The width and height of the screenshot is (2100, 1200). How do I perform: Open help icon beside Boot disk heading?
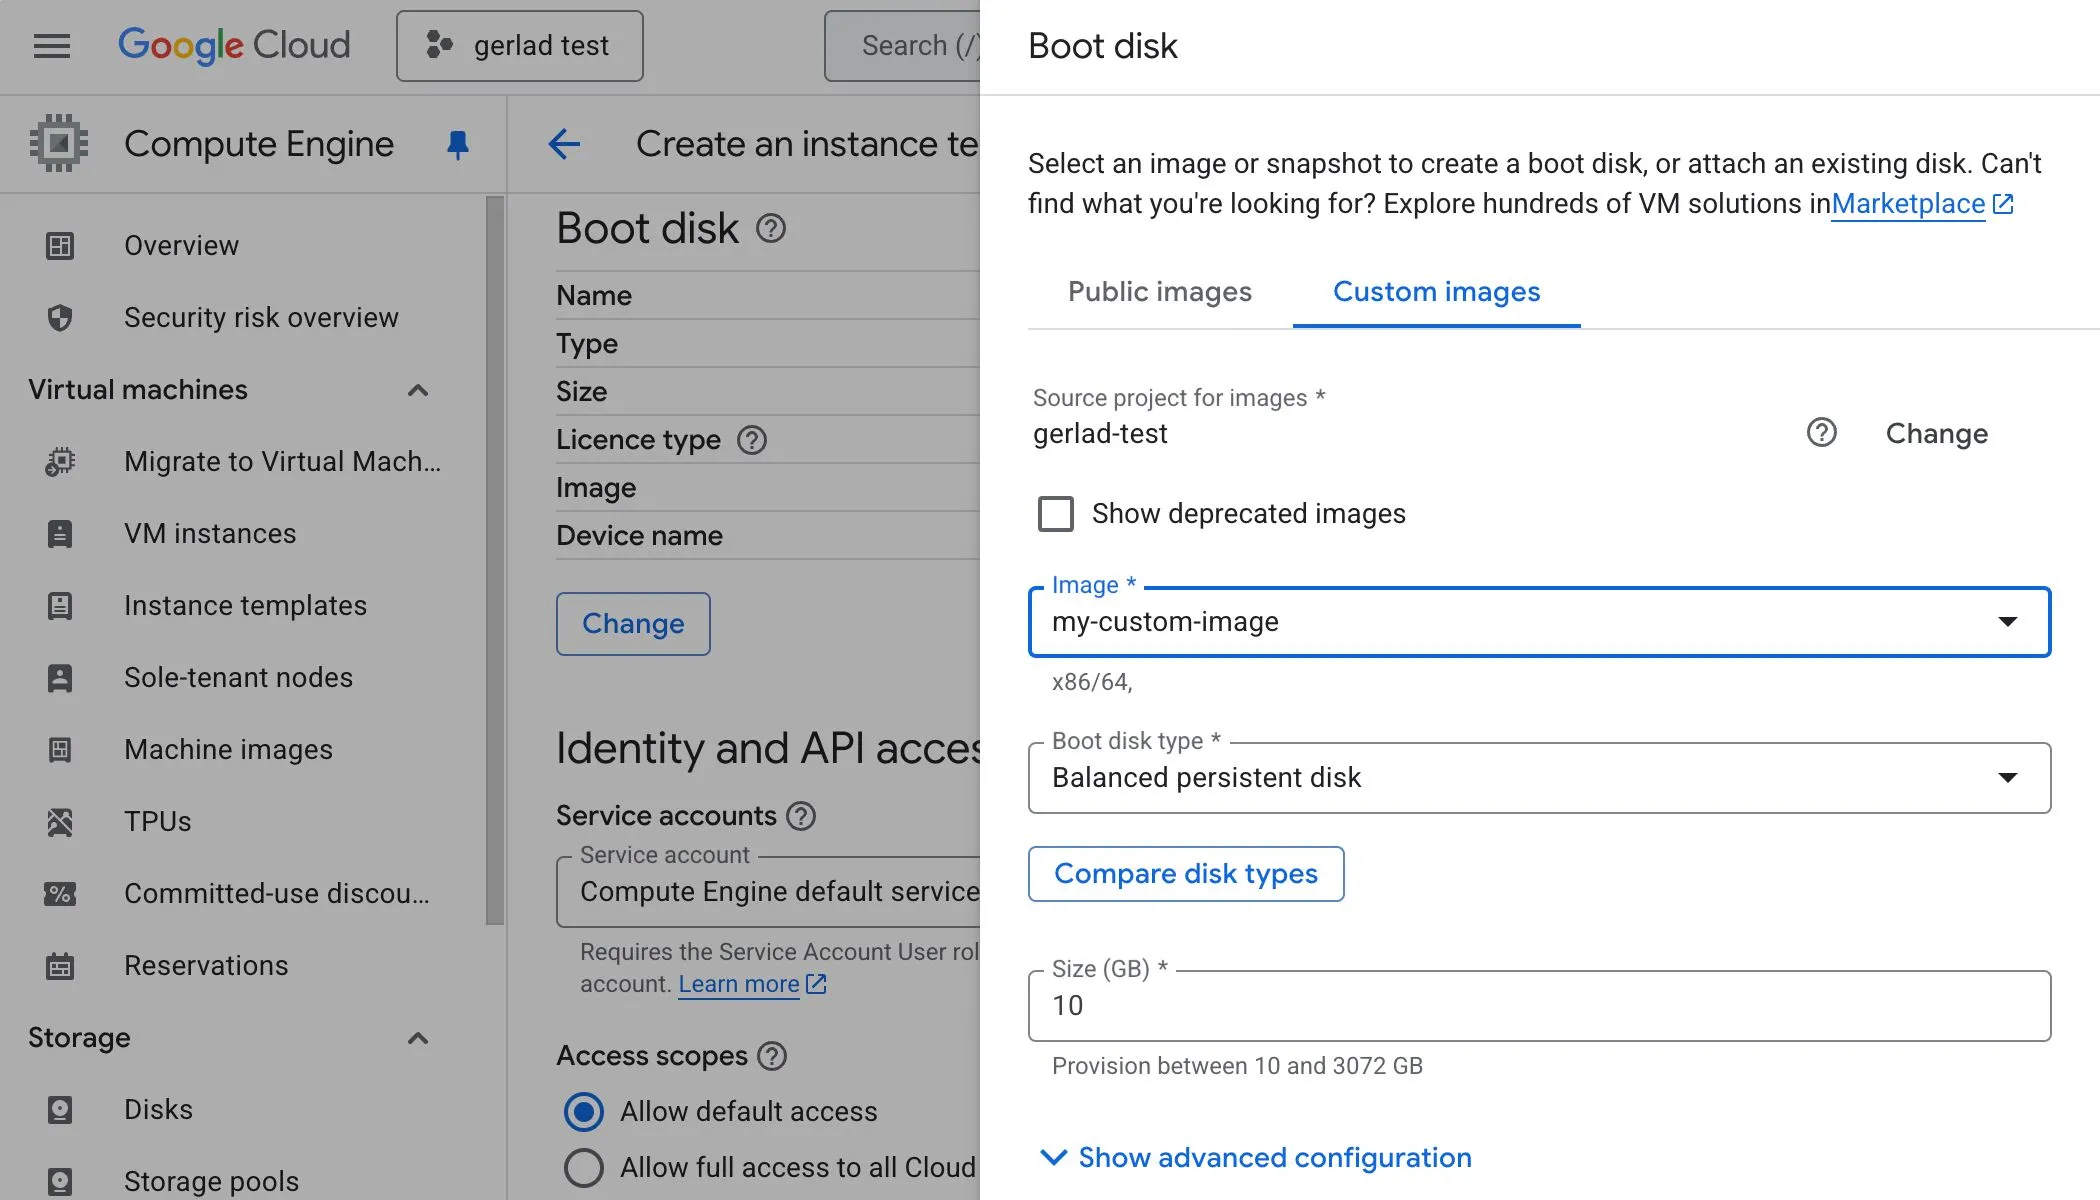[771, 229]
